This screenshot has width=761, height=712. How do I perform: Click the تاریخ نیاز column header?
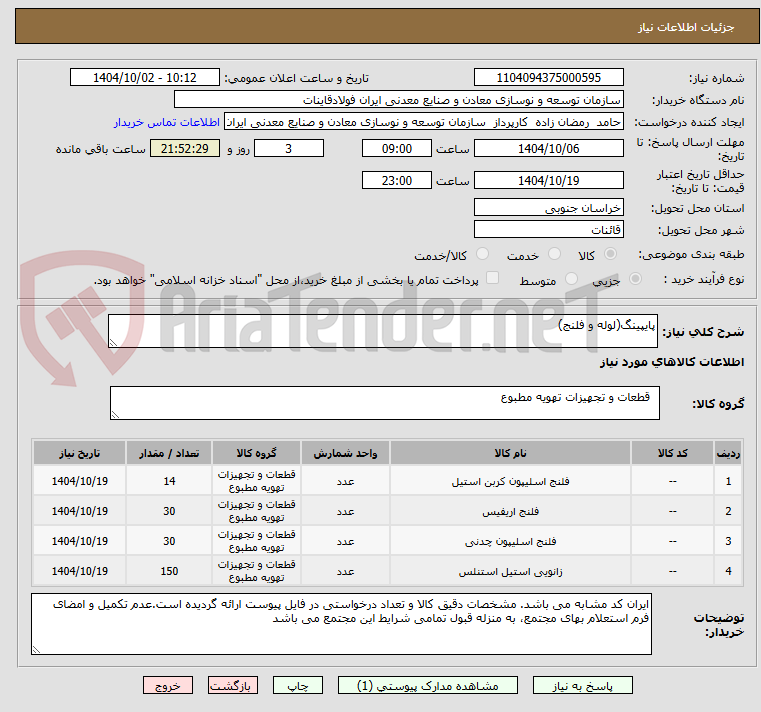pos(80,453)
